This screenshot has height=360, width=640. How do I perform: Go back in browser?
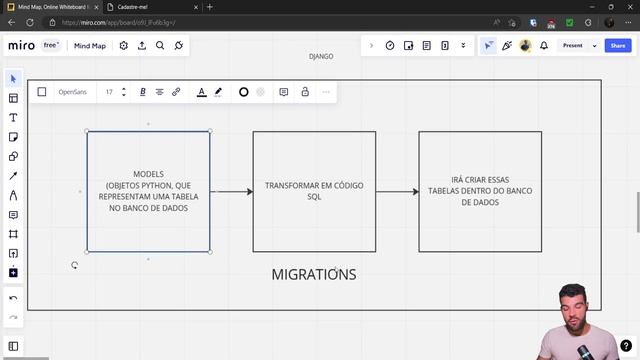click(11, 22)
